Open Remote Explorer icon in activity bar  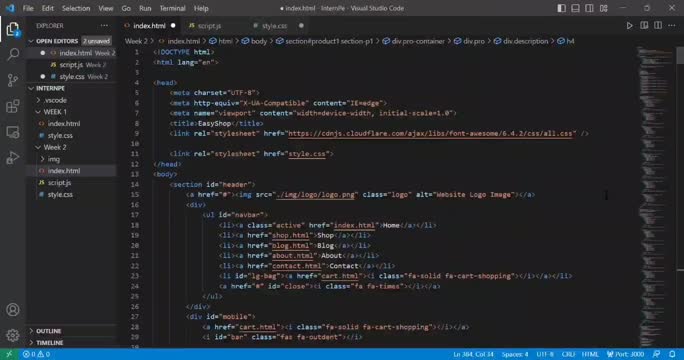13,132
